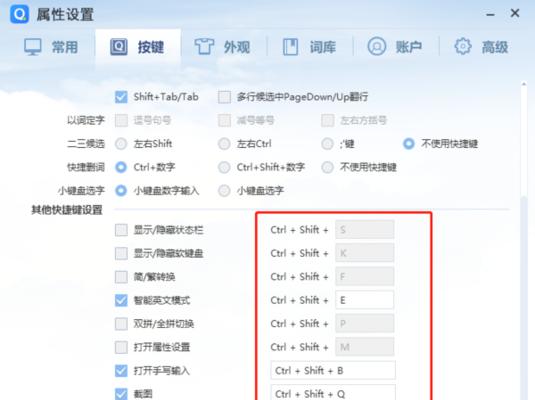
Task: Click the Ctrl + Shift + B shortcut field
Action: tap(333, 370)
